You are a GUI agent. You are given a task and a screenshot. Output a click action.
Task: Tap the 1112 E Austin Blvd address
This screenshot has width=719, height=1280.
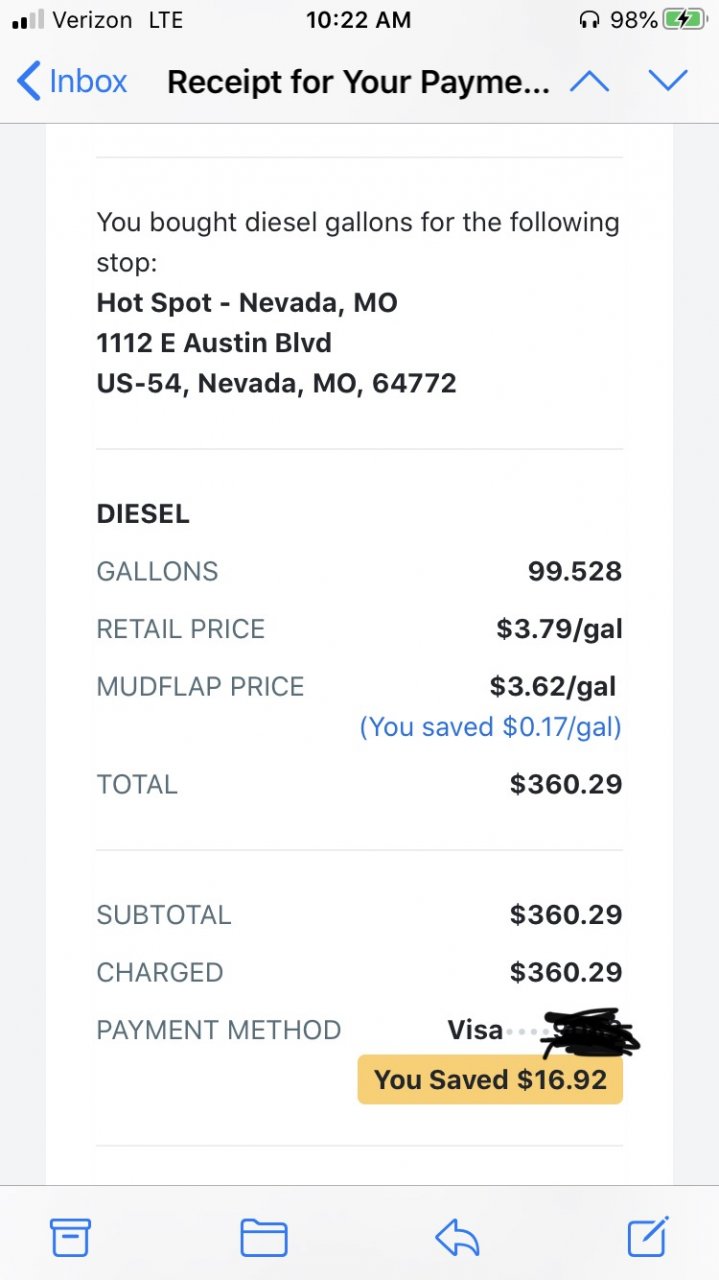[214, 343]
